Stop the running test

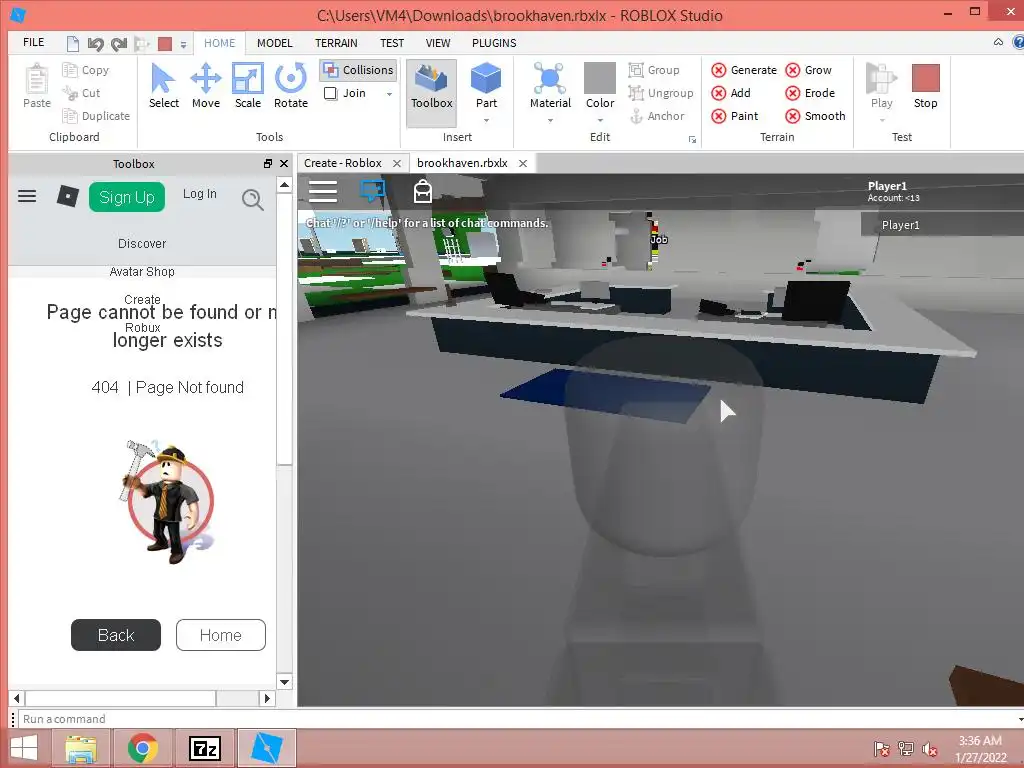(925, 86)
